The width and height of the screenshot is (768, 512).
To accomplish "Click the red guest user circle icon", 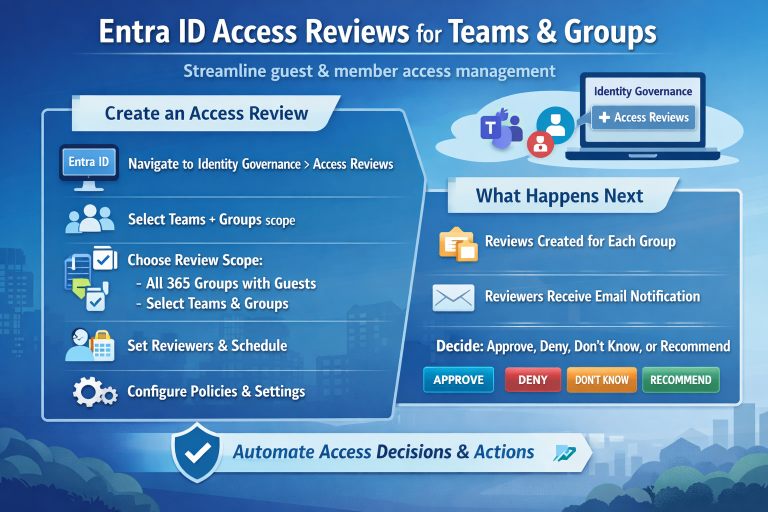I will [540, 144].
